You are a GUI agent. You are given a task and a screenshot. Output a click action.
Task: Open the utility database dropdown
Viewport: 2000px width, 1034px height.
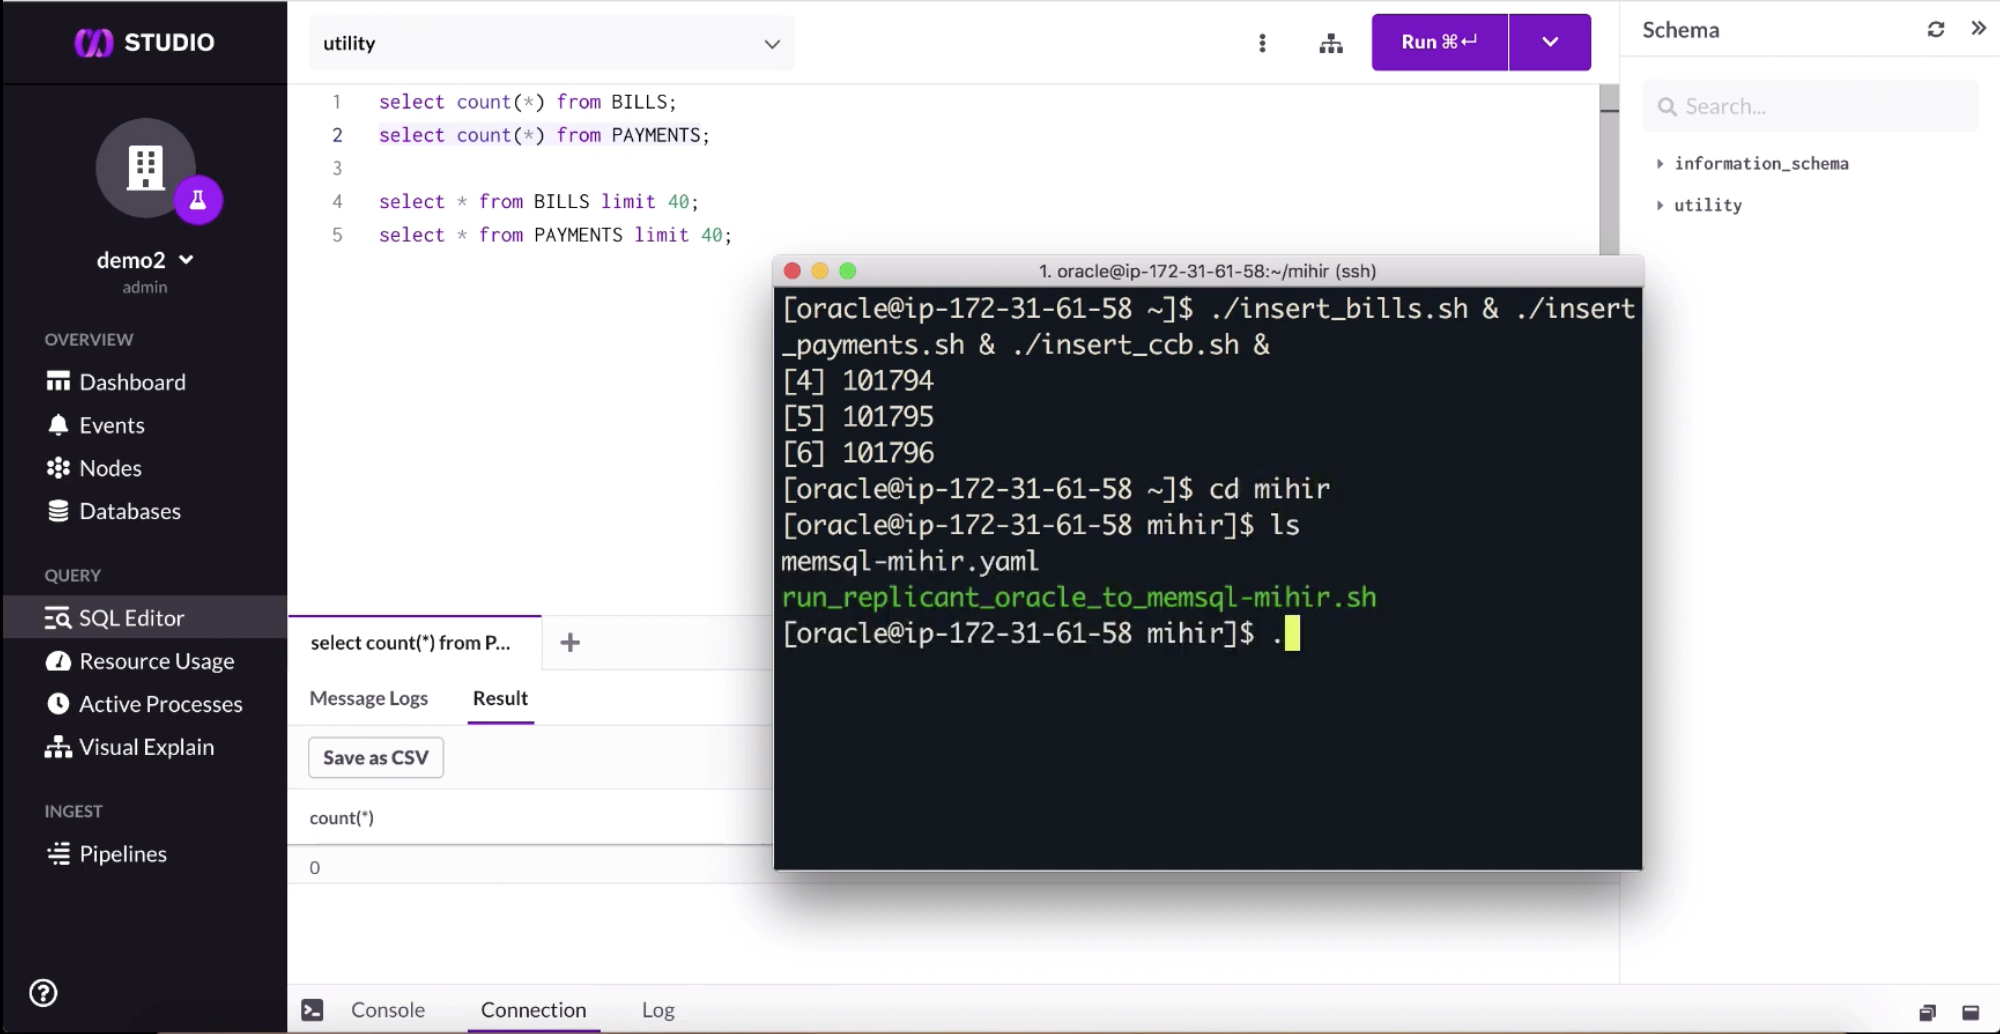[551, 43]
